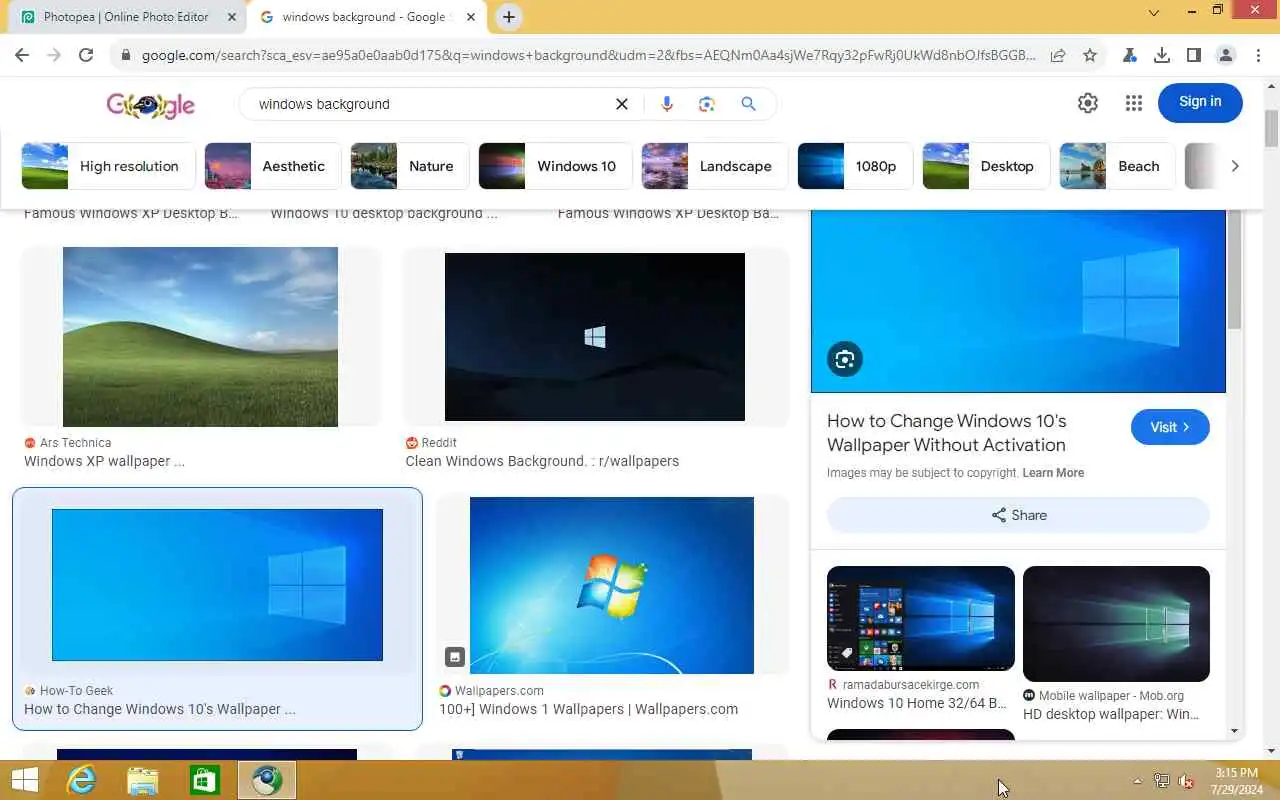Screen dimensions: 1280x800
Task: Click into the search input field
Action: [x=430, y=104]
